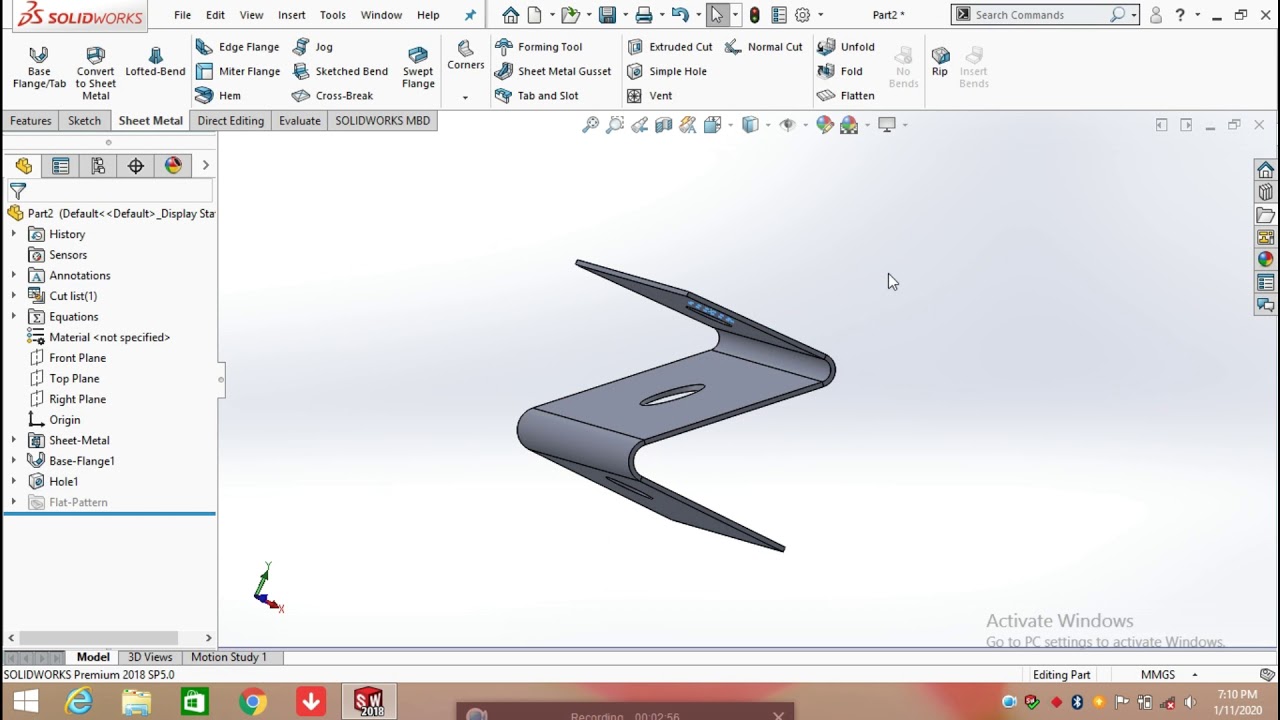This screenshot has height=720, width=1280.
Task: Select the Fold tool
Action: pos(840,71)
